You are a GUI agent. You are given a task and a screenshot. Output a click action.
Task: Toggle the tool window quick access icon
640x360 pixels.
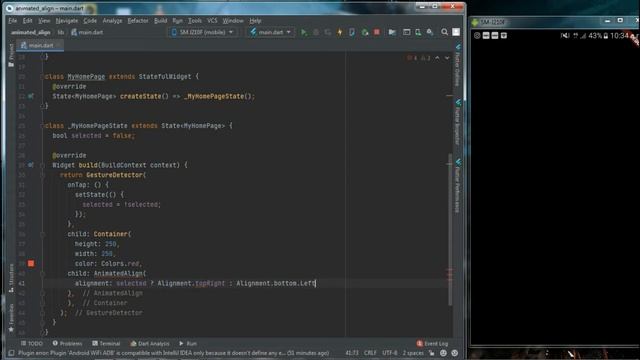coord(11,353)
